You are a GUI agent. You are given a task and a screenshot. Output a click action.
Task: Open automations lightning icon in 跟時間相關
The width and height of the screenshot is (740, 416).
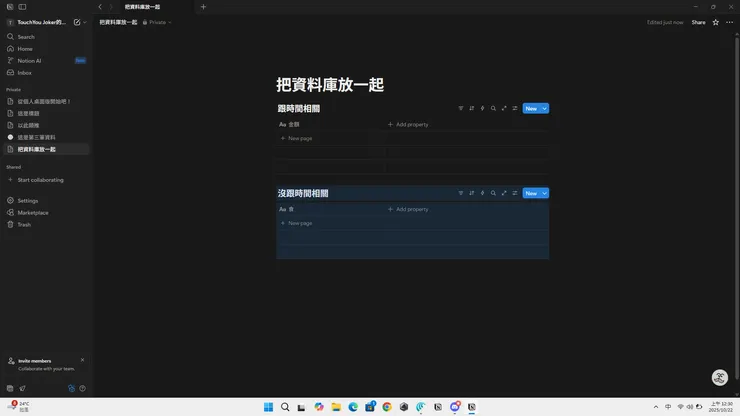482,108
